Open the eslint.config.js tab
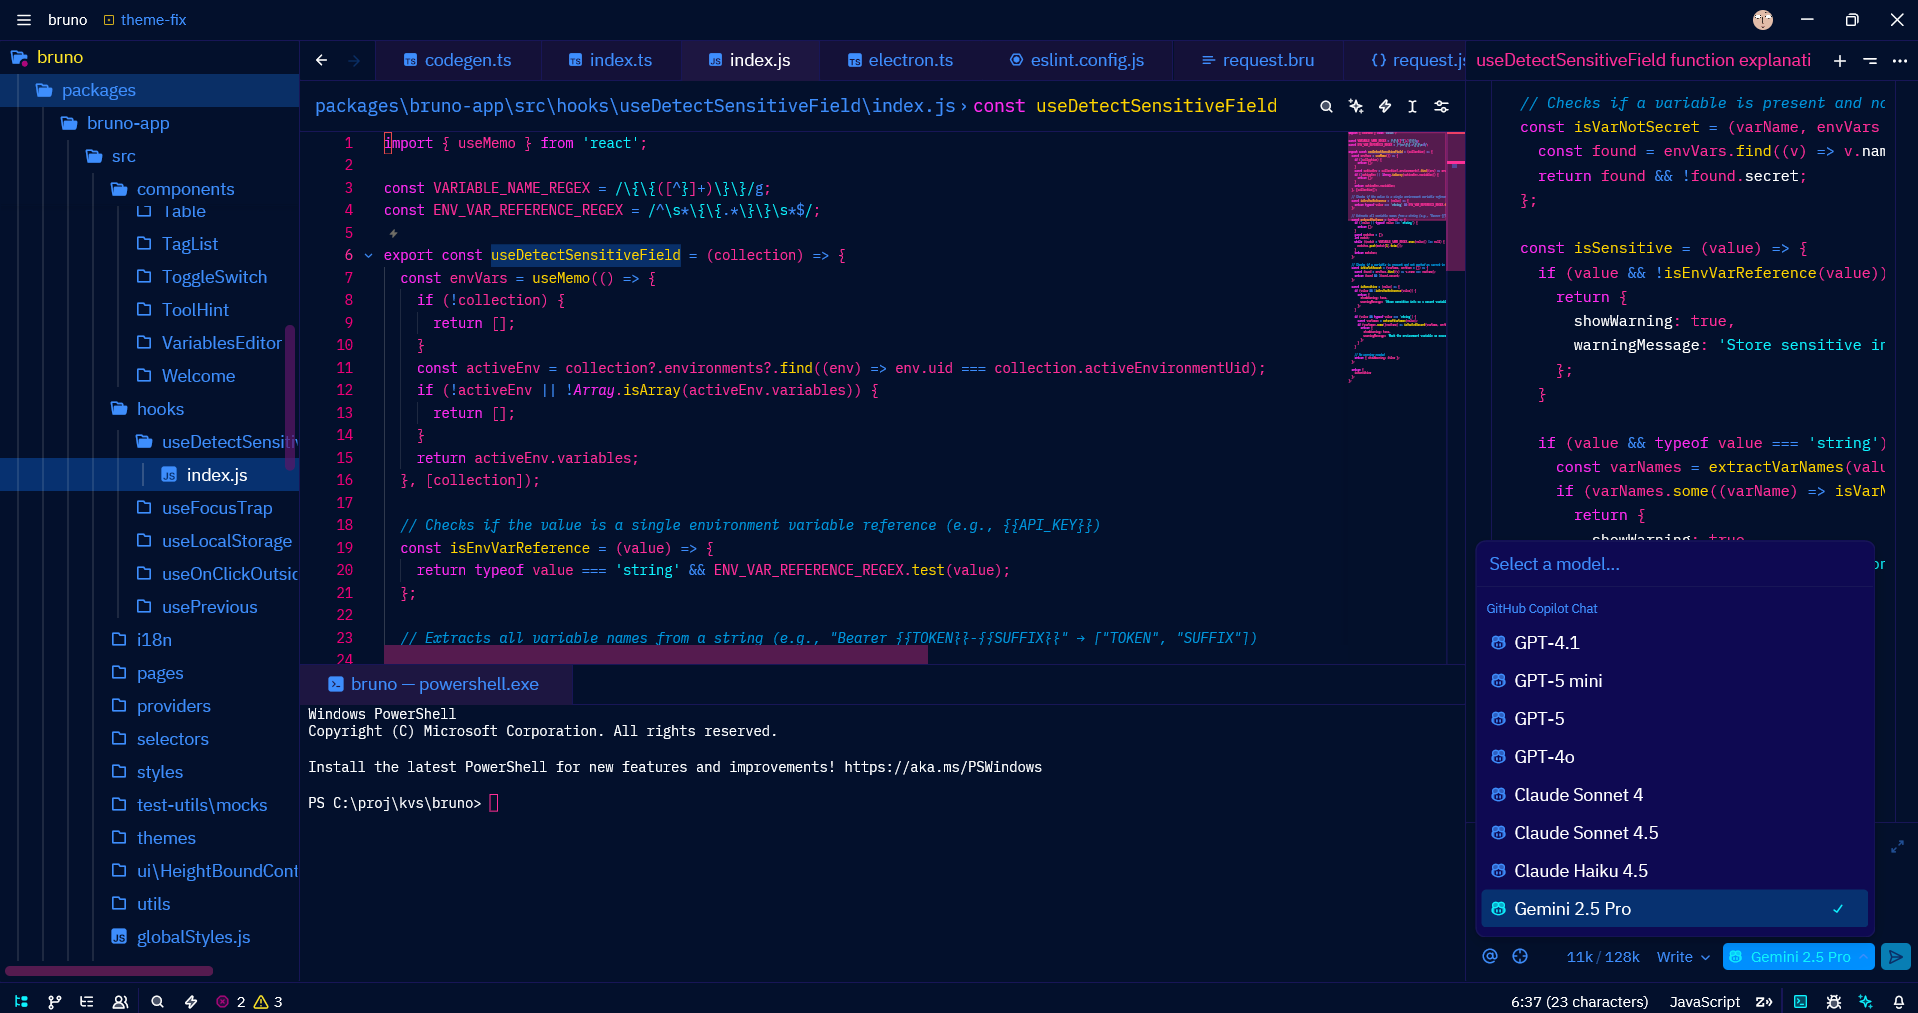 [x=1077, y=60]
